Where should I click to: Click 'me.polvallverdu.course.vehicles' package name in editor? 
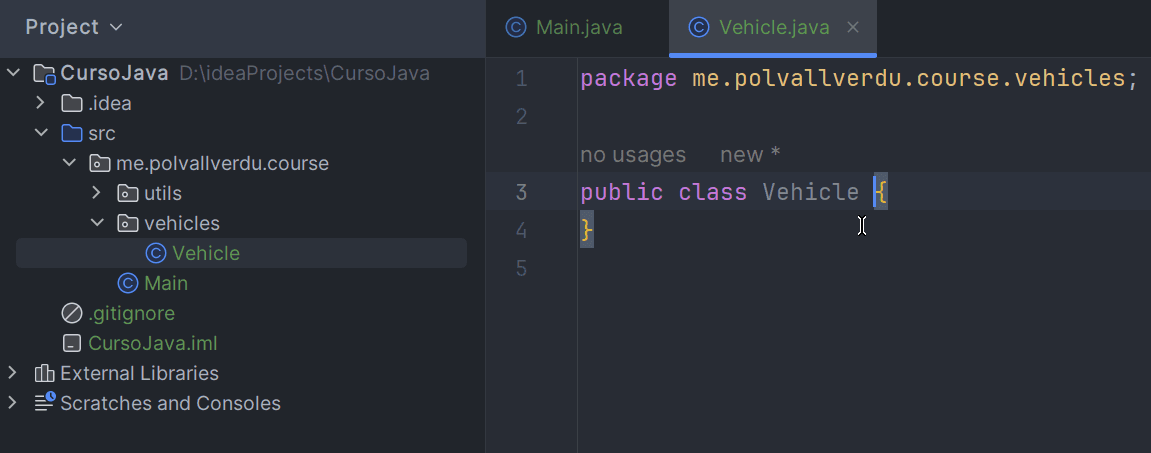click(908, 79)
